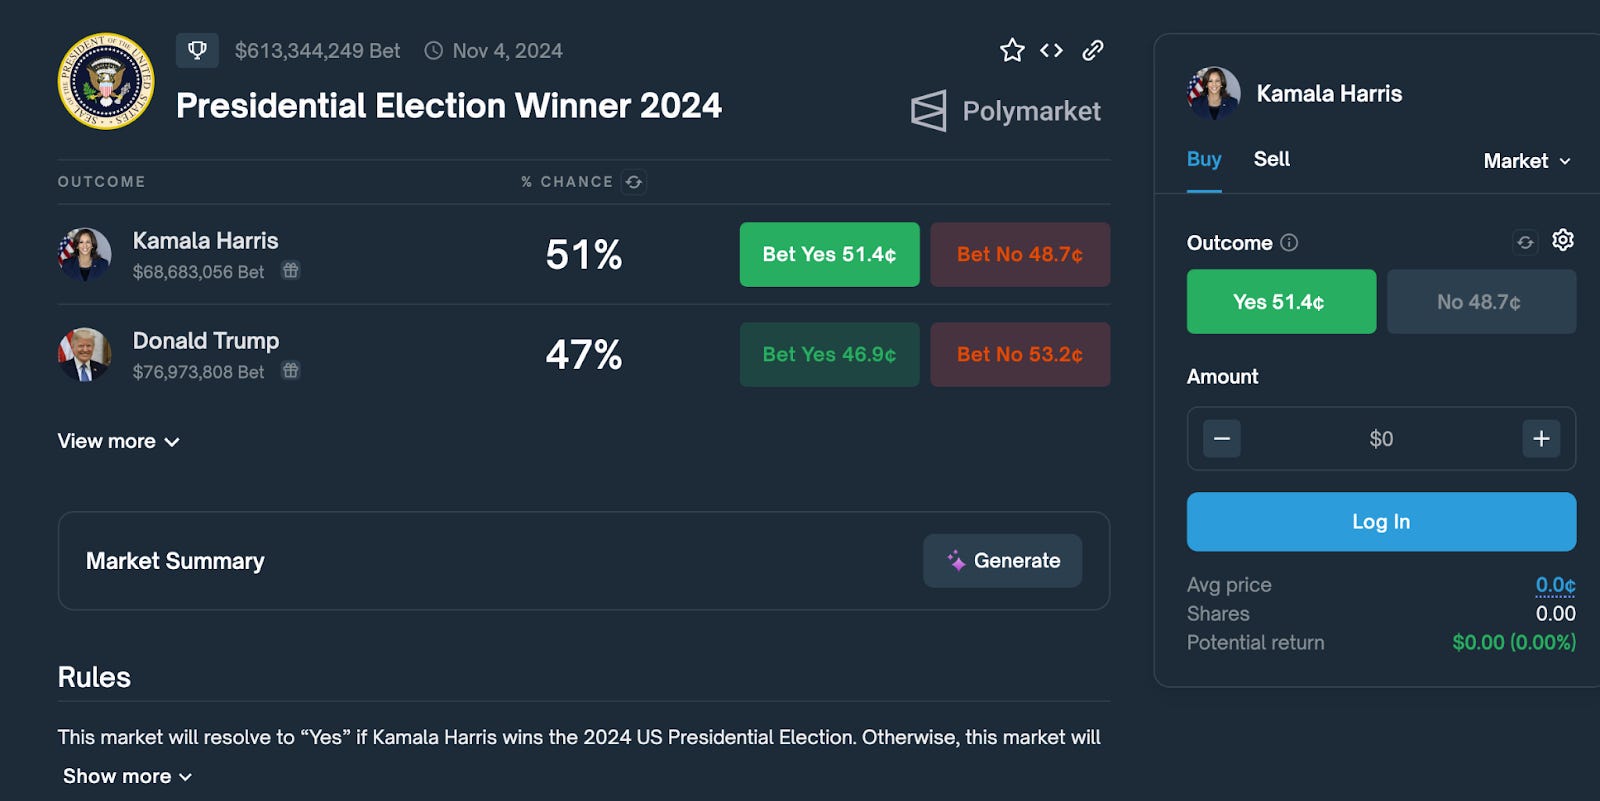Toggle the outcome swap refresh icon
The image size is (1600, 801).
(1525, 242)
